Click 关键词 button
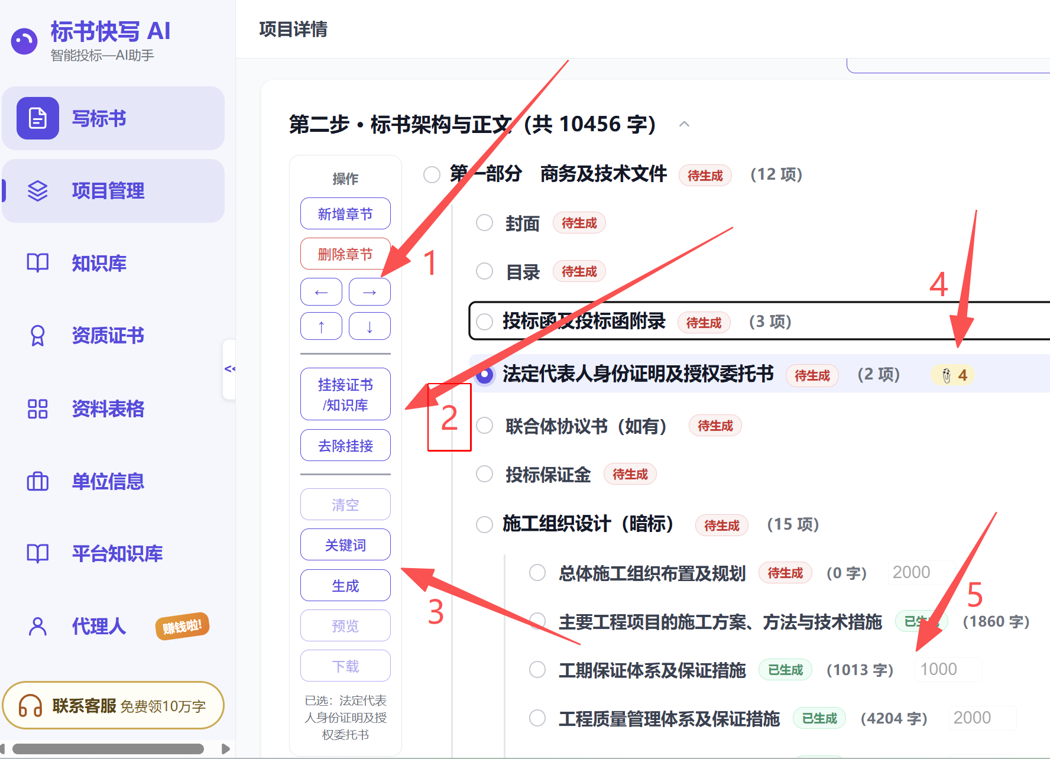The image size is (1050, 759). [x=346, y=545]
